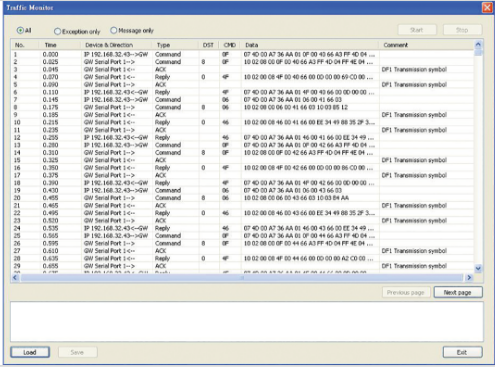Select row 4 Reply at 0.070
The image size is (495, 367).
click(243, 77)
